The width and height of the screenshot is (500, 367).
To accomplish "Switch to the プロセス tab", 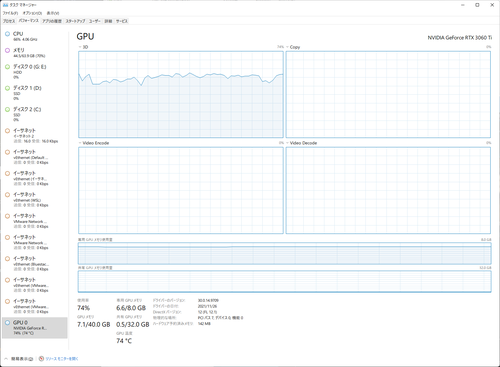I will point(9,21).
